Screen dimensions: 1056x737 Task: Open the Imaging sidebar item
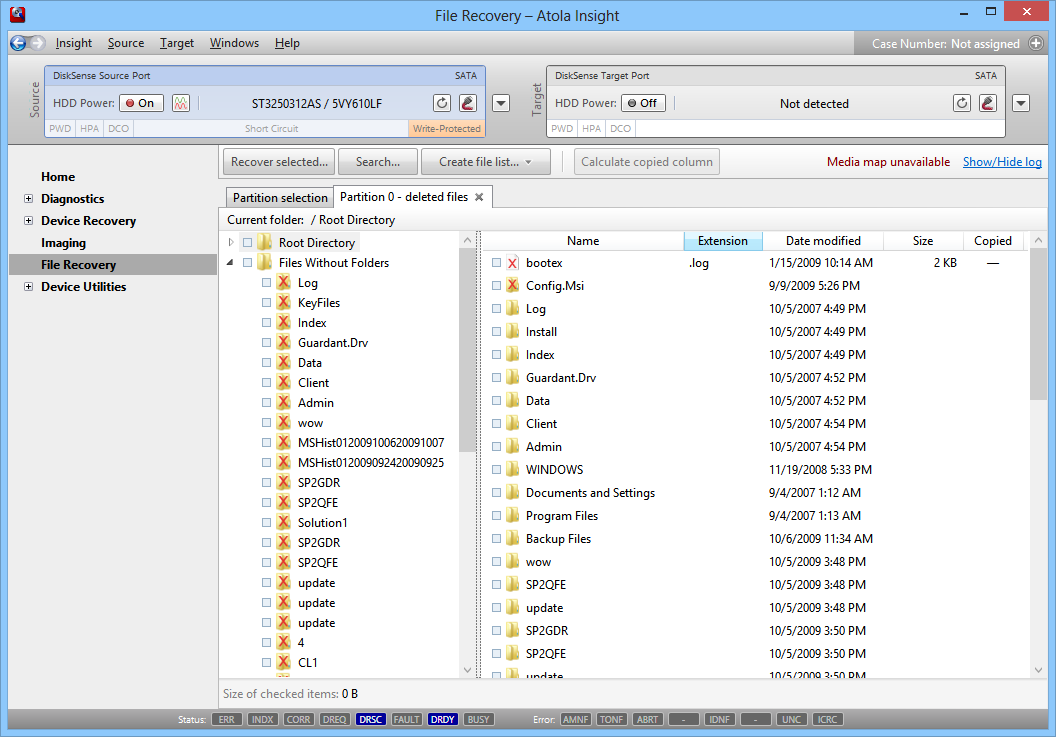click(x=63, y=243)
